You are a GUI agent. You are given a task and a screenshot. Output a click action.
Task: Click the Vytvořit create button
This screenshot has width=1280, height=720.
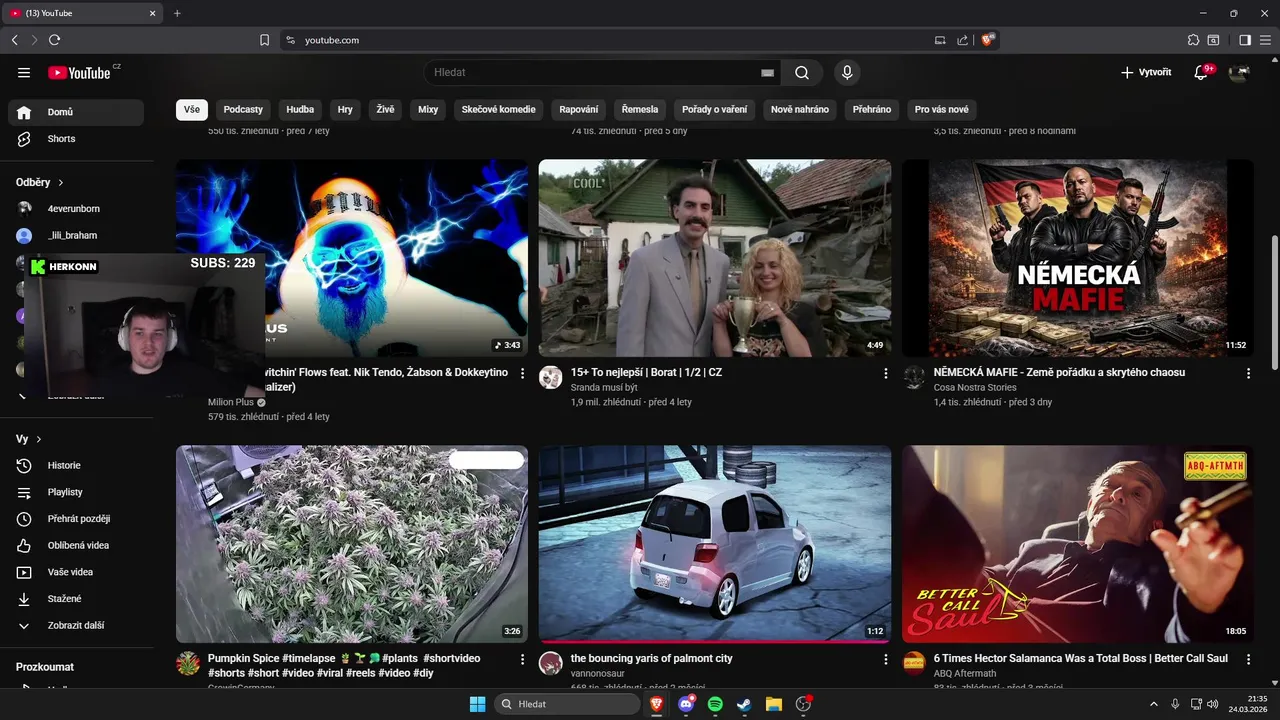(x=1146, y=72)
